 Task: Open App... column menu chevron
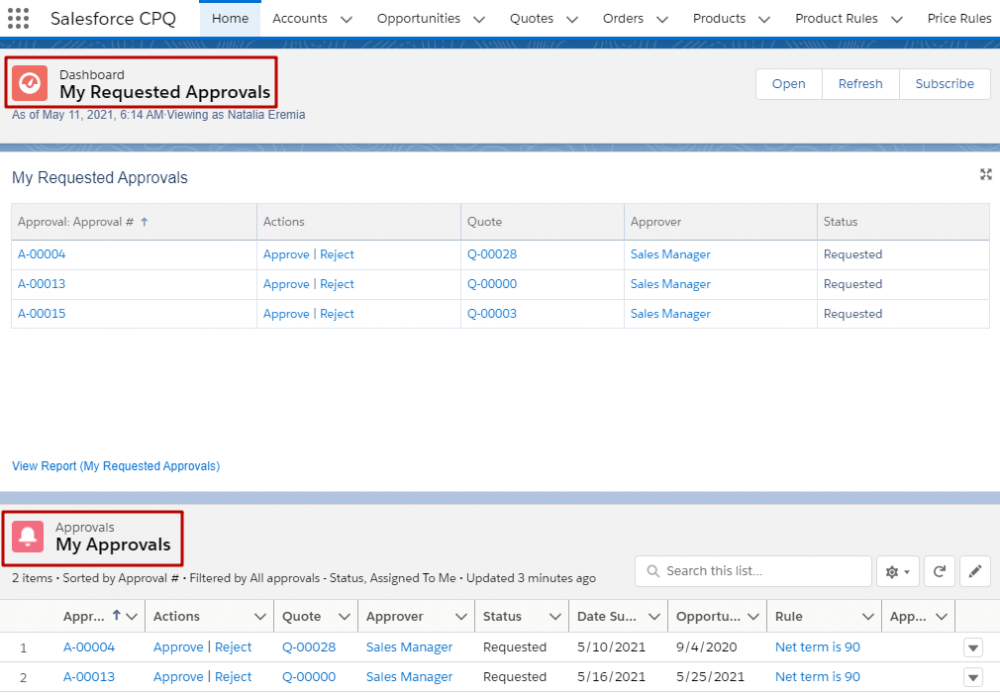click(x=941, y=617)
